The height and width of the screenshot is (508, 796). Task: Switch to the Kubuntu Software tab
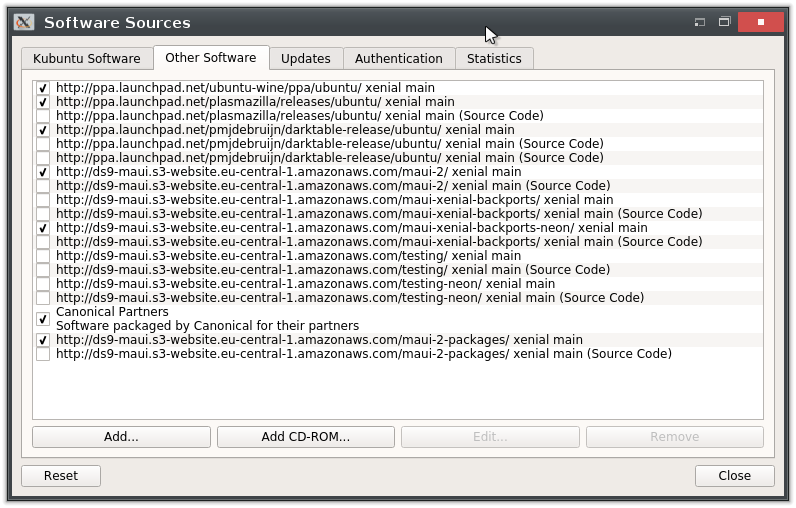(86, 58)
